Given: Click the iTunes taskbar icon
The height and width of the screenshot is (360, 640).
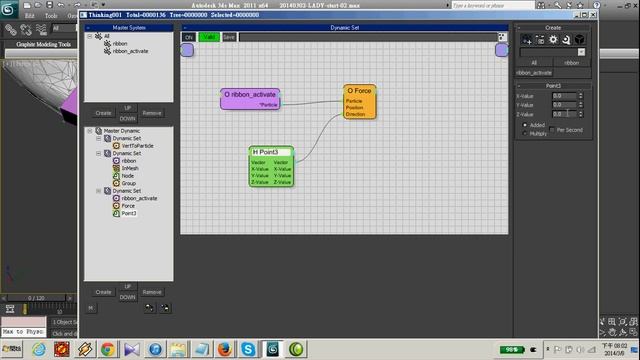Looking at the screenshot, I should [x=155, y=349].
